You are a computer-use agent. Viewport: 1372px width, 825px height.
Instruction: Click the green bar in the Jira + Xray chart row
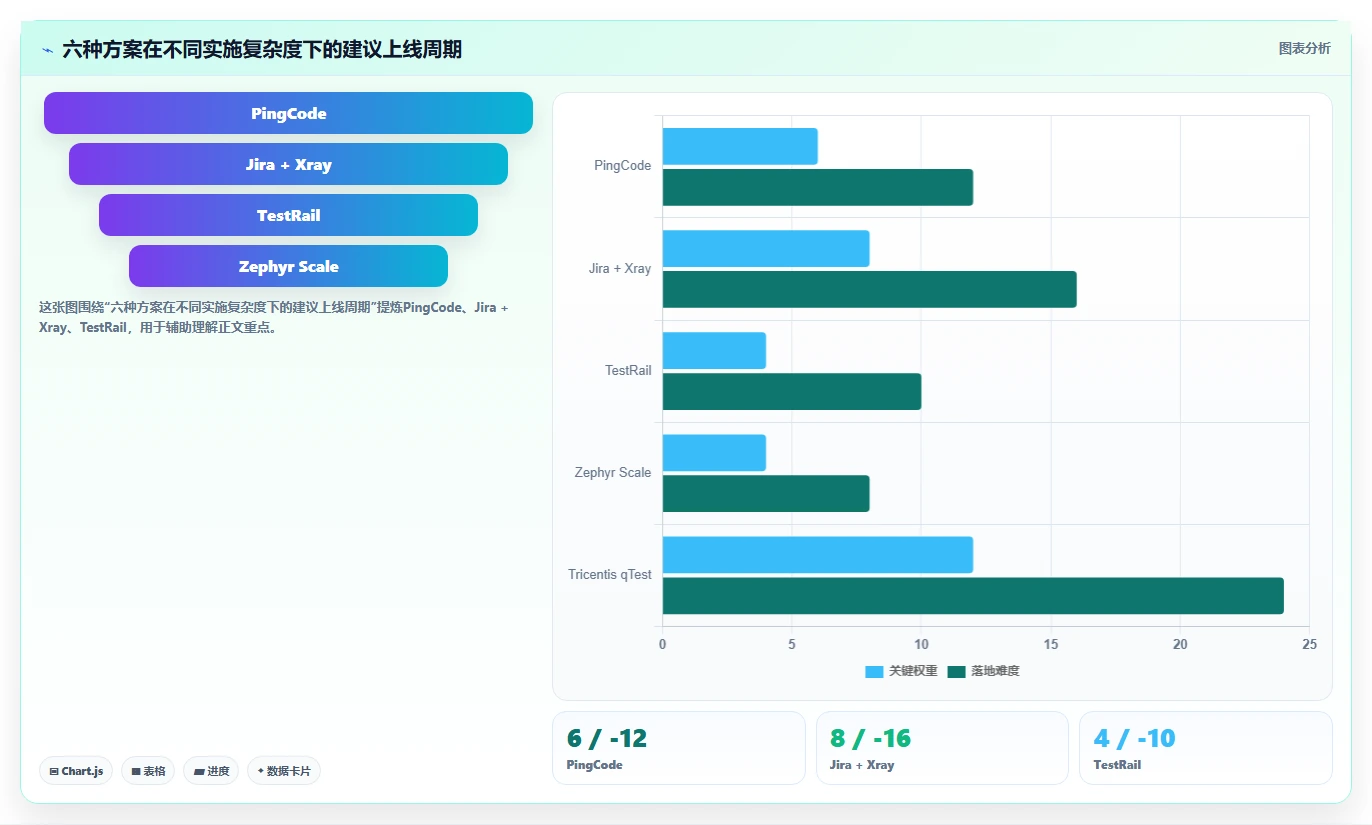point(870,289)
